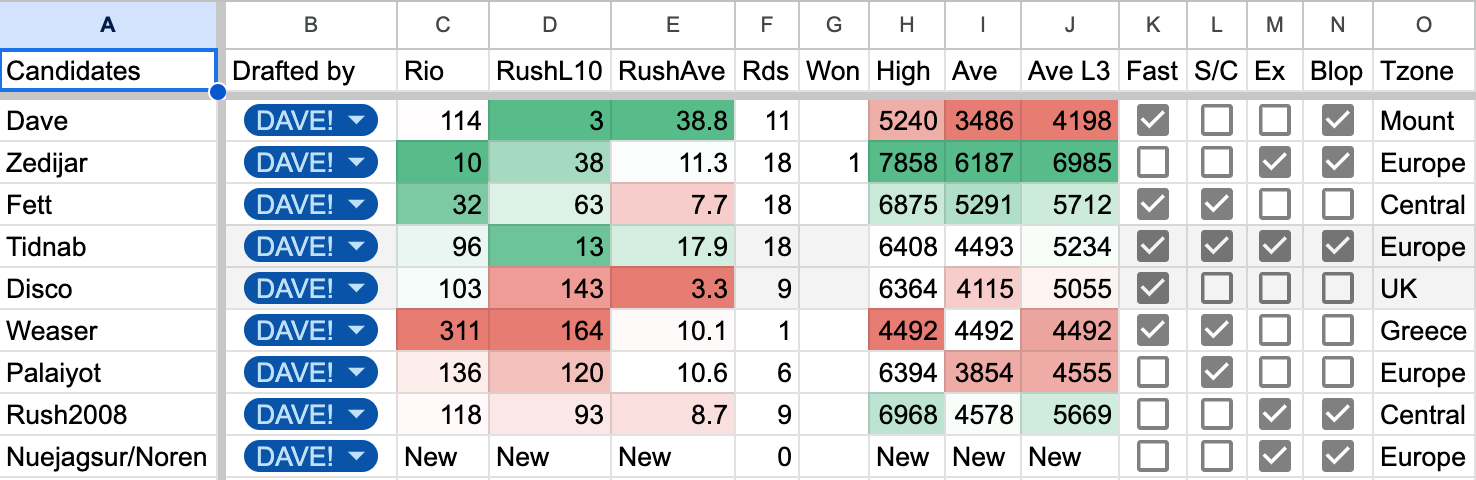Click the blue selection handle on Candidates cell
The width and height of the screenshot is (1476, 480).
coord(217,92)
